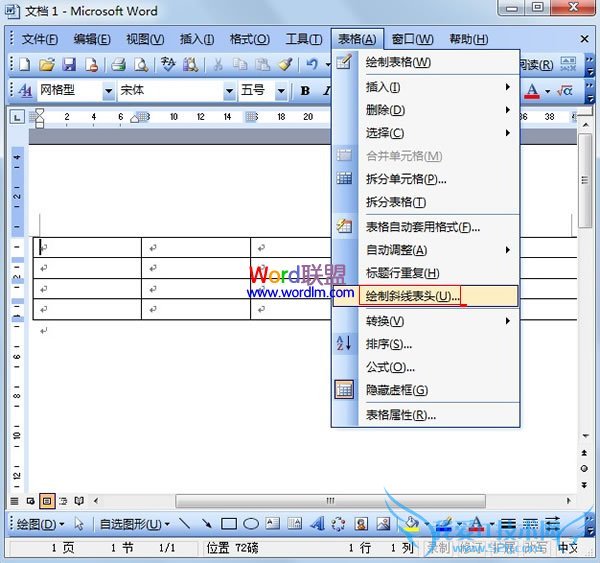This screenshot has width=600, height=563.
Task: Click the Copy icon
Action: 240,64
